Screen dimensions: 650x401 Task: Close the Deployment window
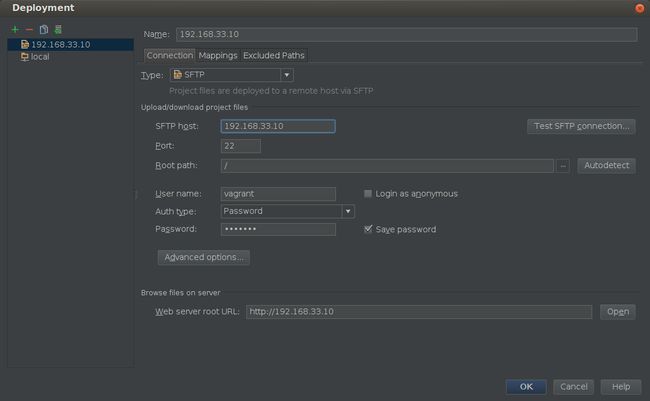pyautogui.click(x=640, y=8)
